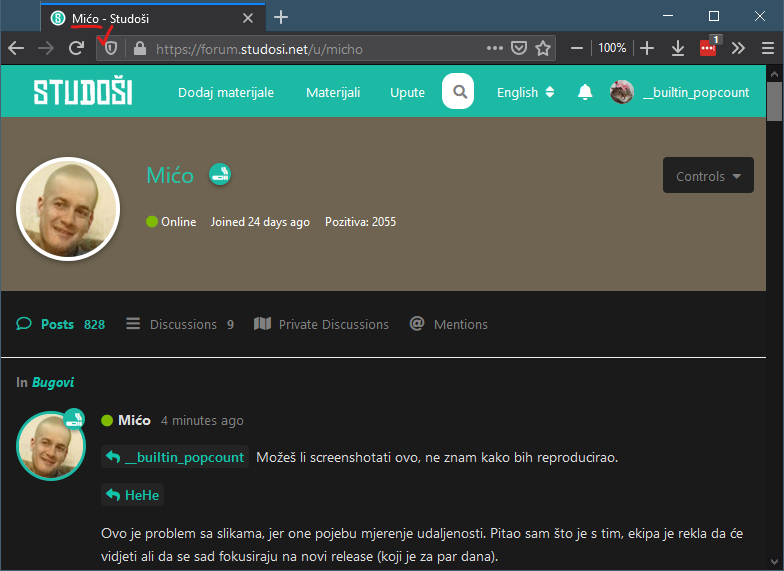This screenshot has width=784, height=571.
Task: Open English language dropdown
Action: [525, 92]
